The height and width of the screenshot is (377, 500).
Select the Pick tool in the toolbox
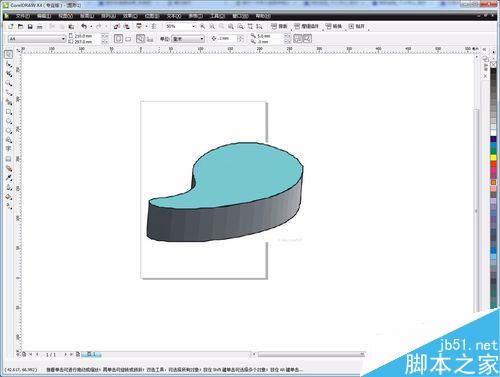[x=9, y=54]
